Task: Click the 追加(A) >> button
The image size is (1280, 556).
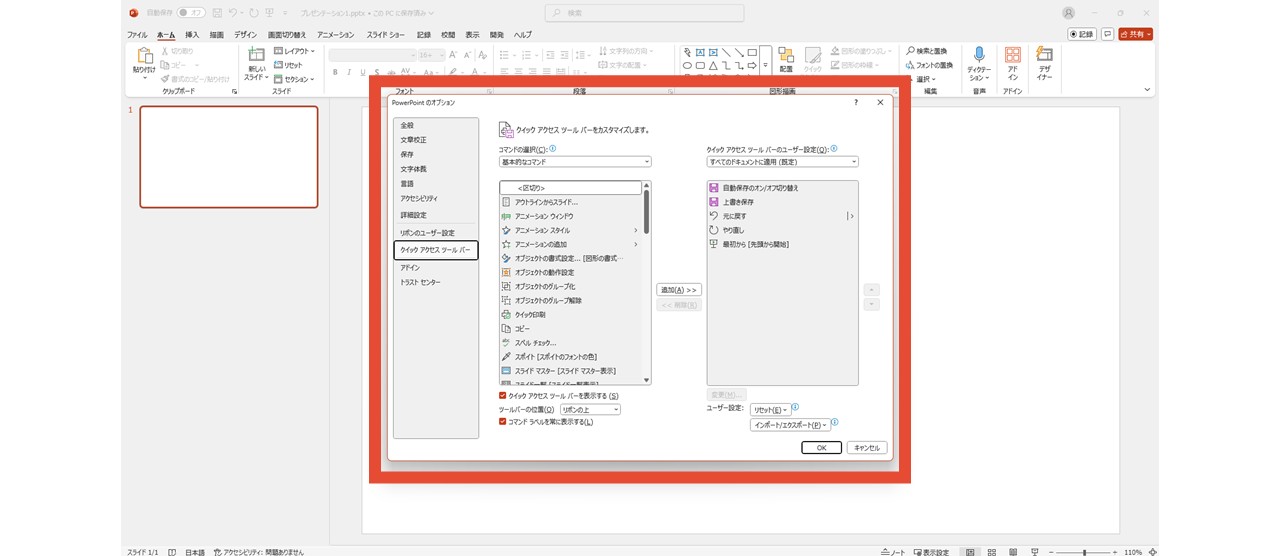Action: (679, 290)
